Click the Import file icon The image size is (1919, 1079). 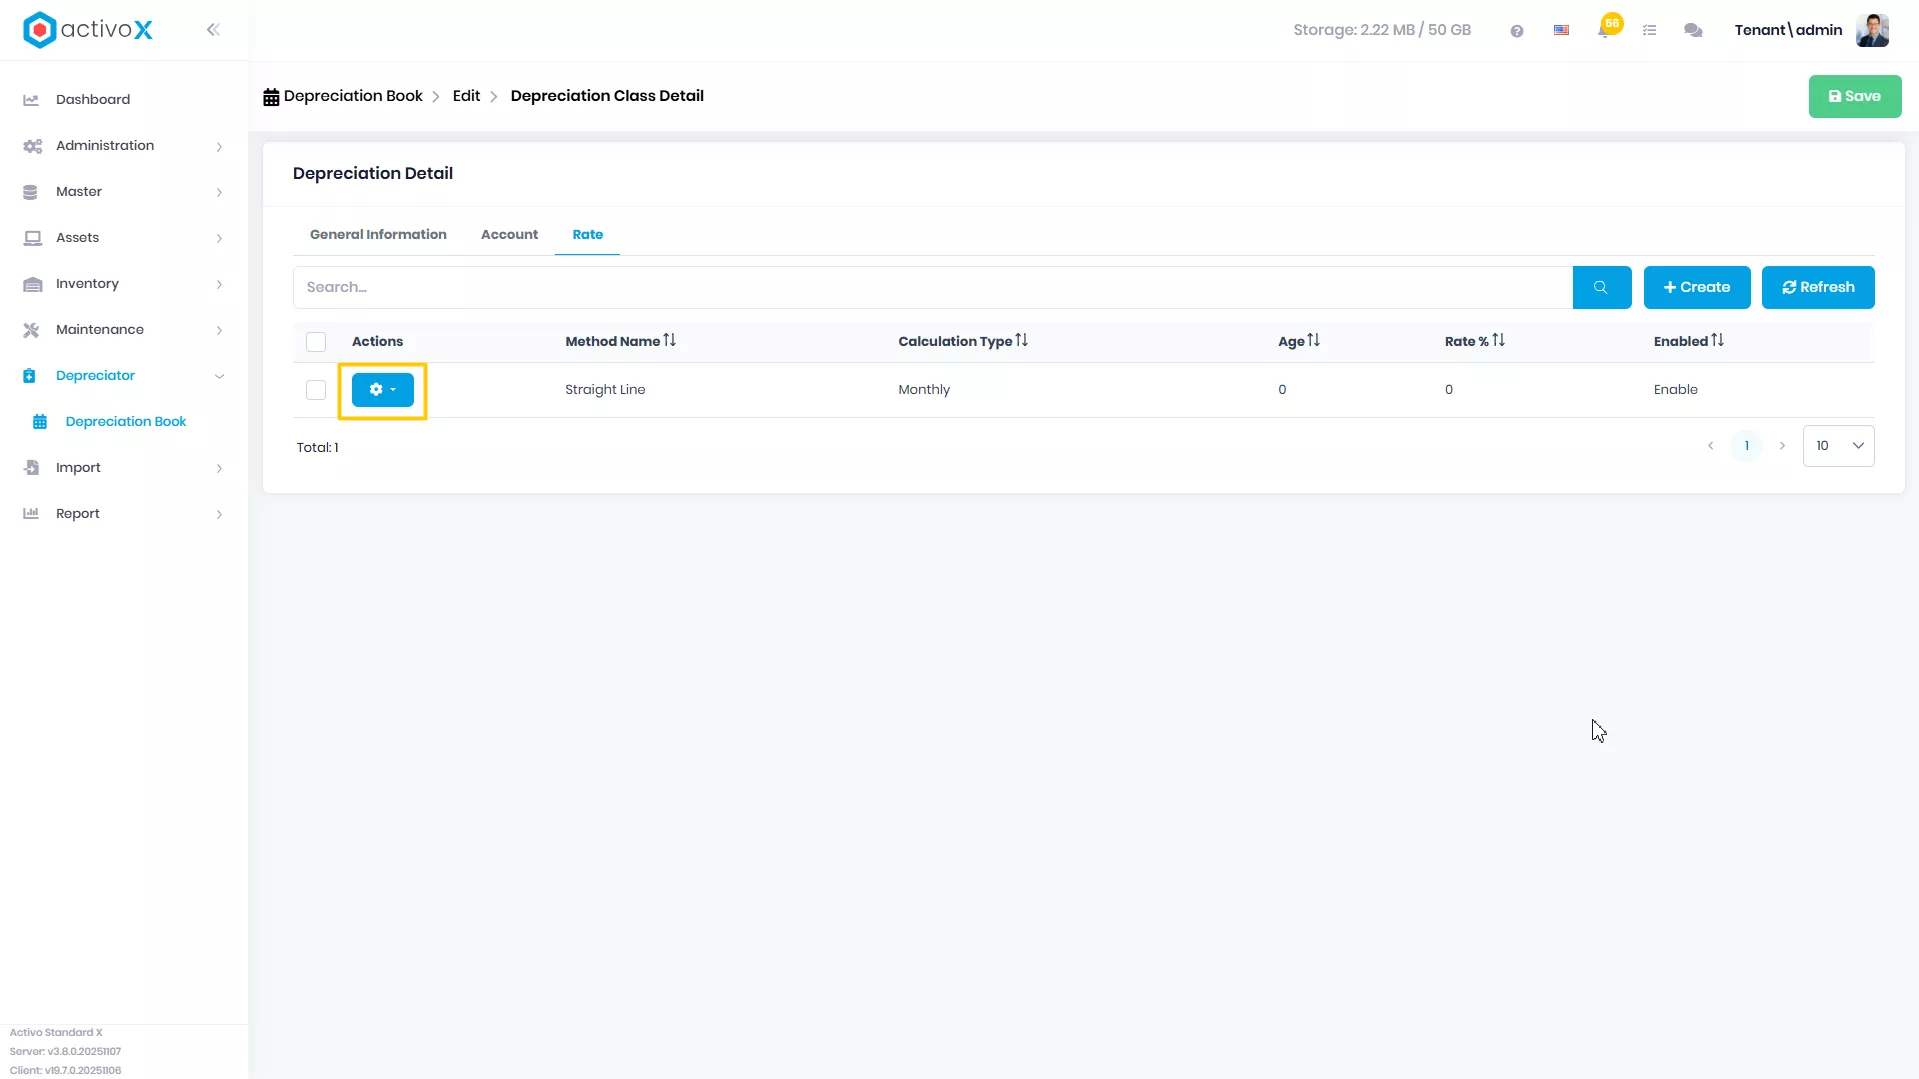[31, 468]
